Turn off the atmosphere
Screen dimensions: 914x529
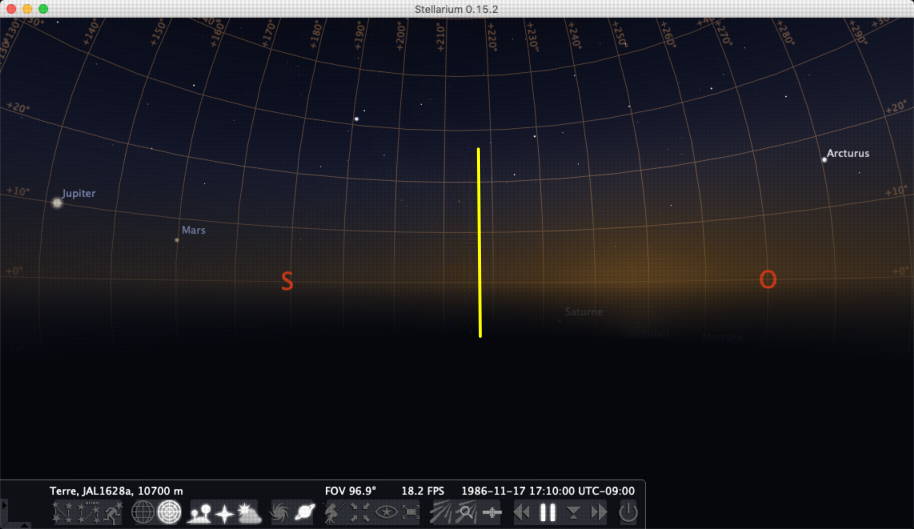tap(248, 513)
